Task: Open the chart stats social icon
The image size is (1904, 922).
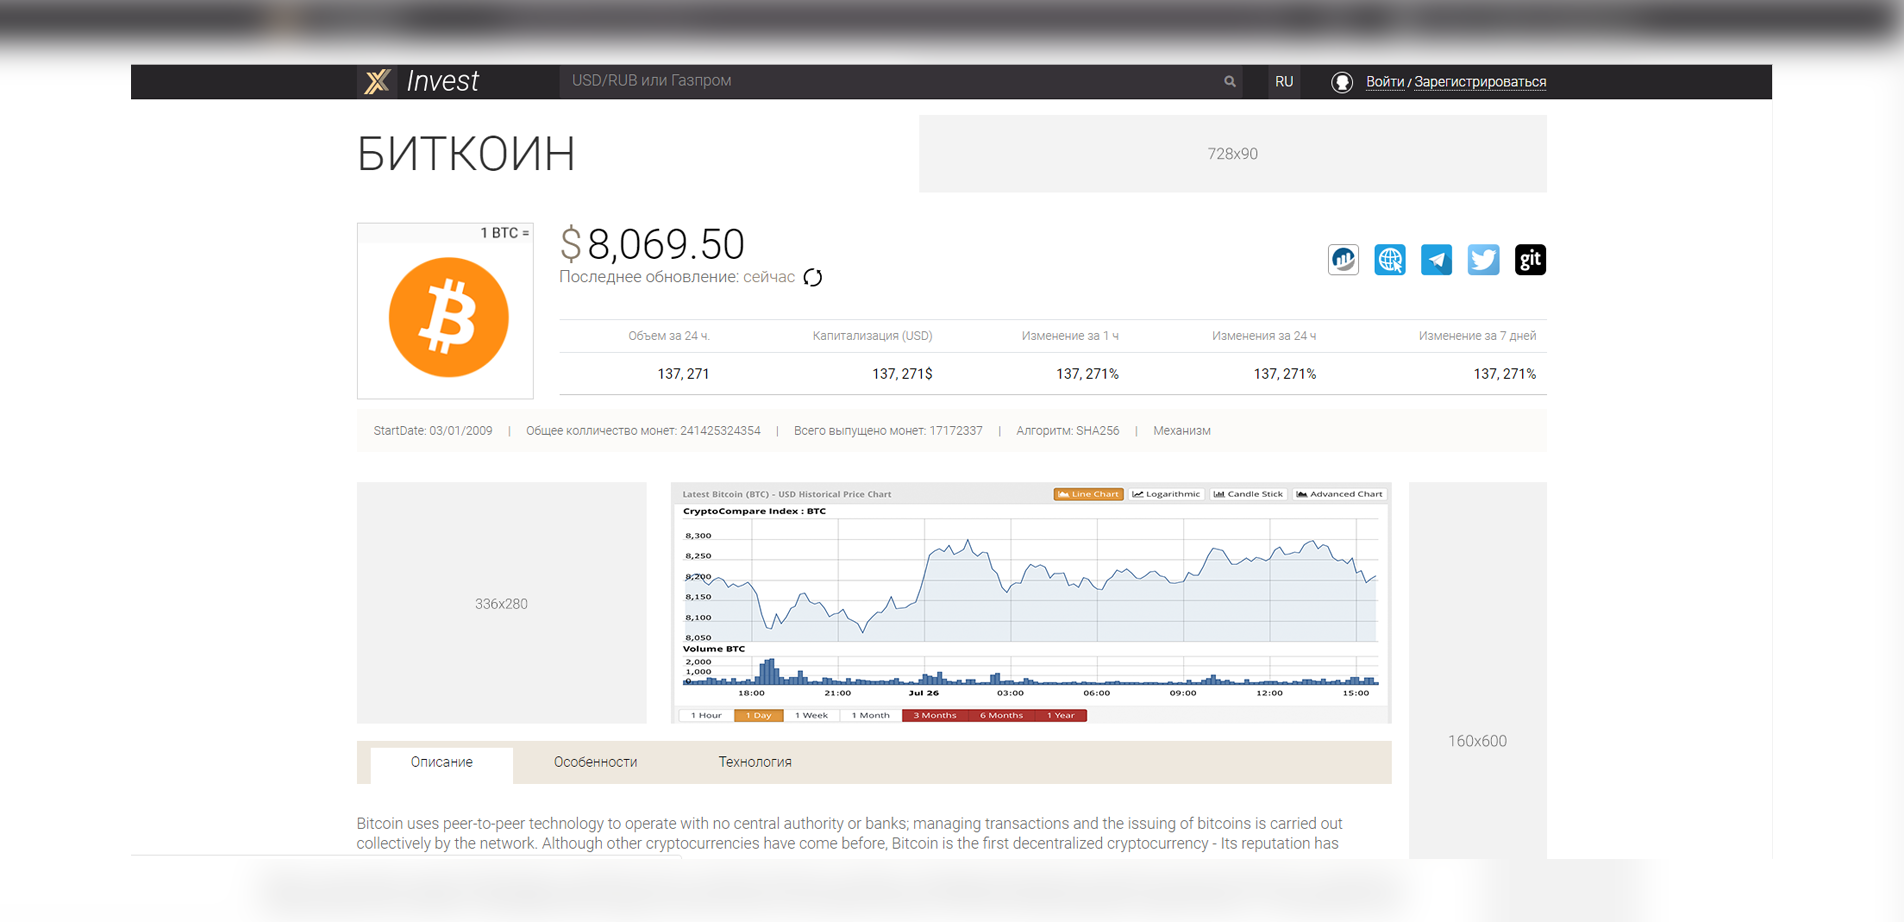Action: pos(1343,260)
